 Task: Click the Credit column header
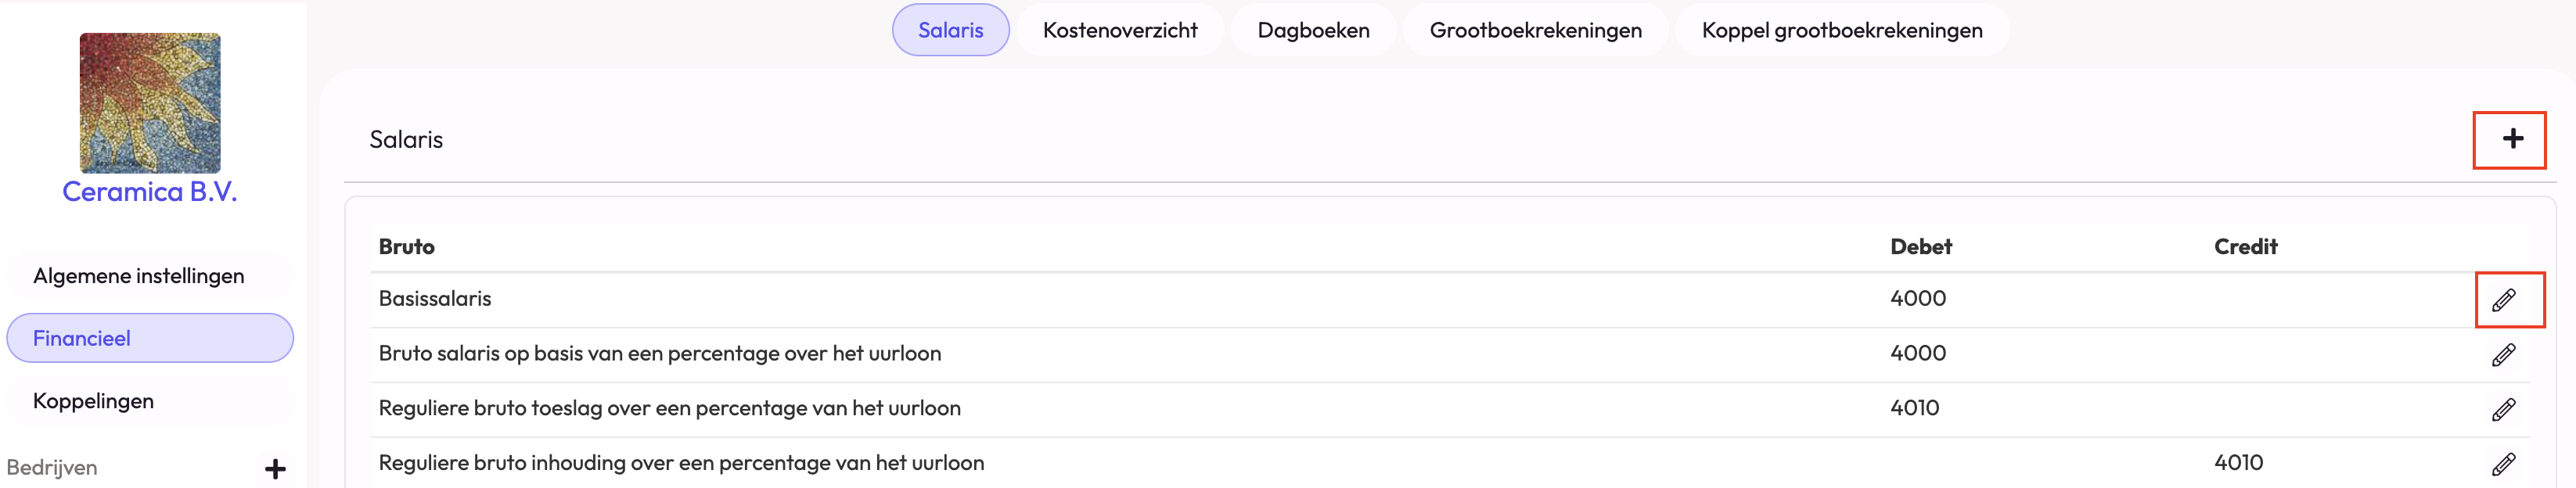click(x=2245, y=247)
